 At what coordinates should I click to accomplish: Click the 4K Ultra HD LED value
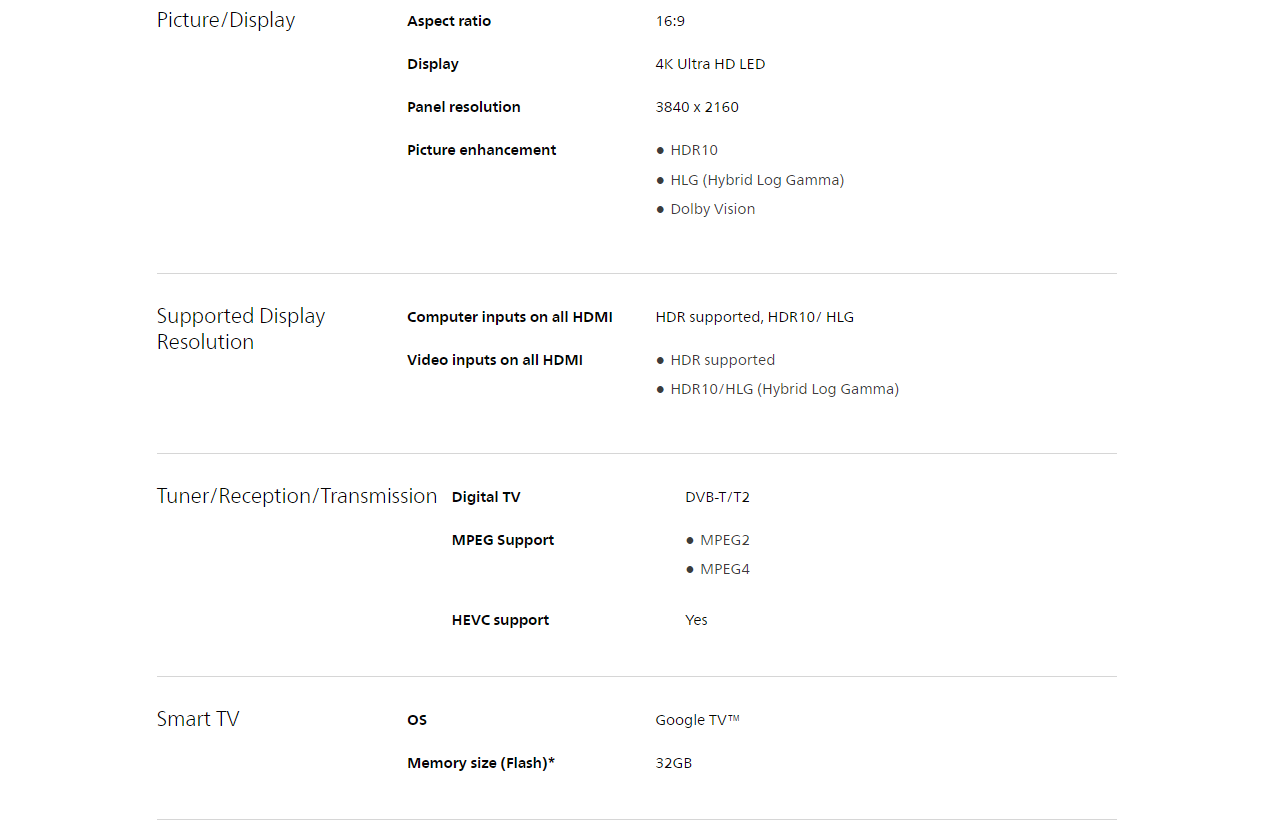tap(710, 64)
